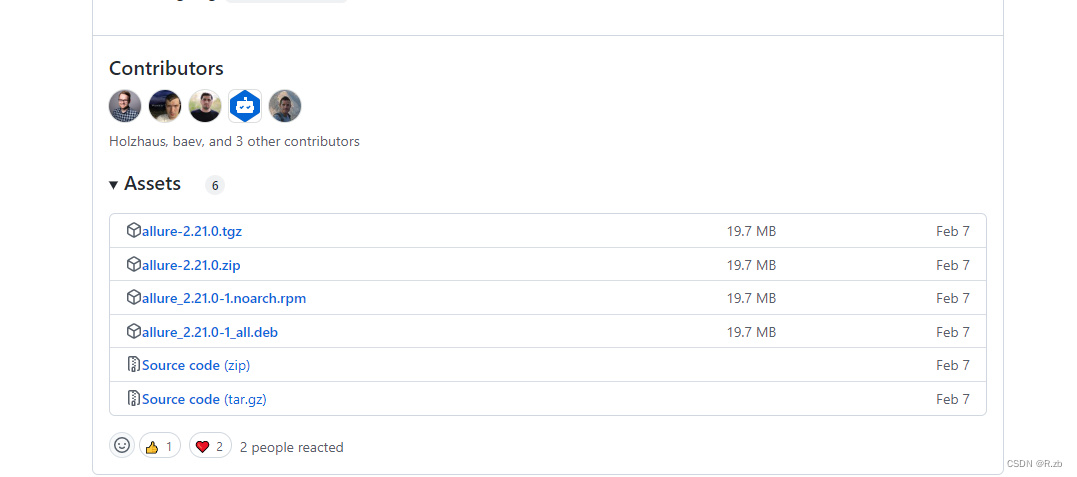The image size is (1077, 477).
Task: Click the package icon beside allure-2.21.0.zip
Action: pos(133,264)
